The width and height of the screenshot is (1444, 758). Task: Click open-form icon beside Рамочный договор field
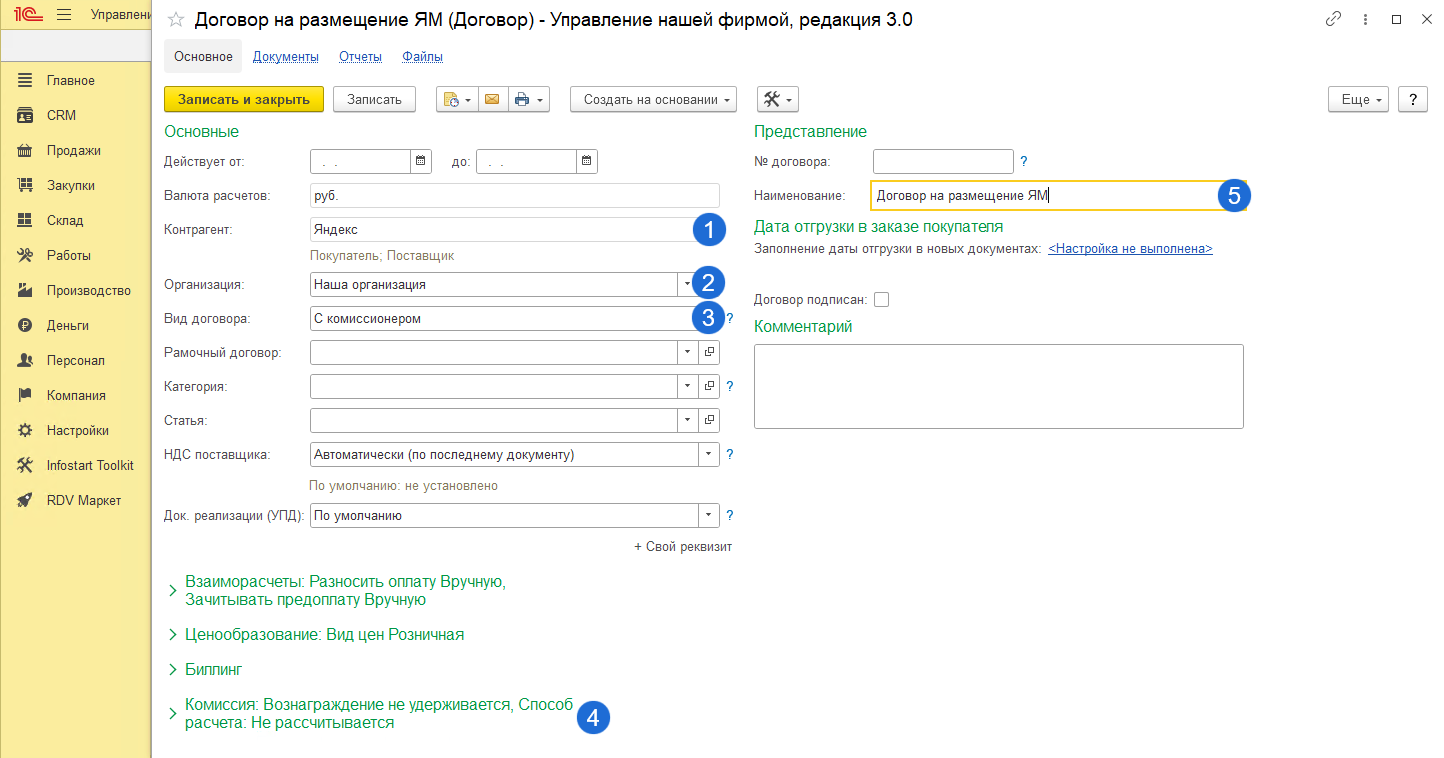709,353
